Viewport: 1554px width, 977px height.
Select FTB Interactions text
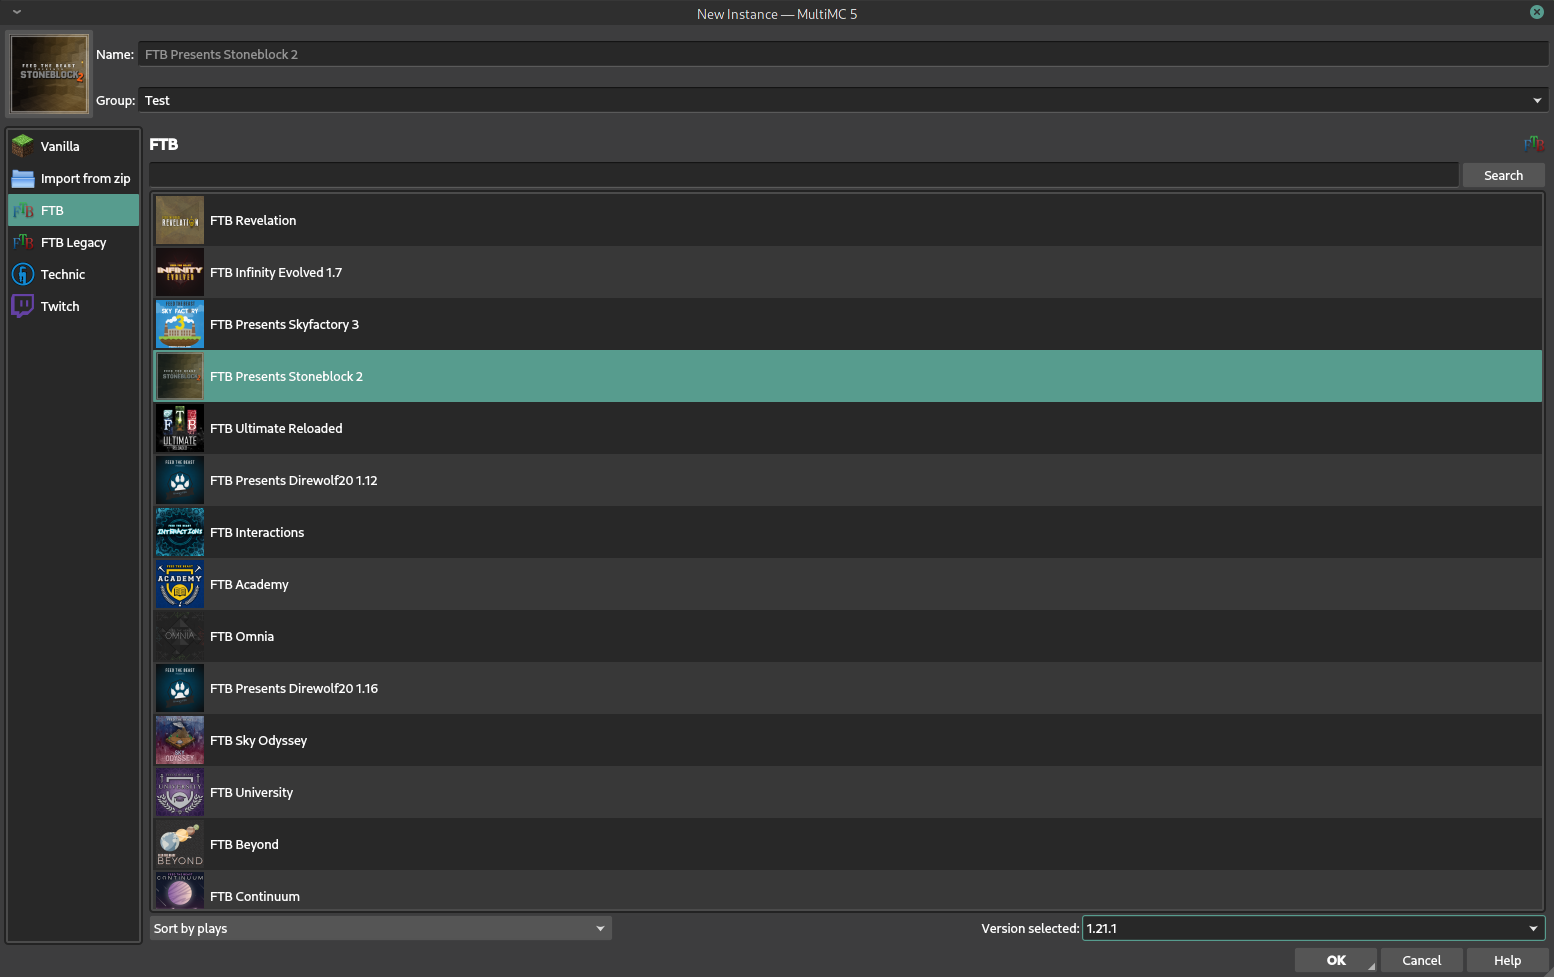pyautogui.click(x=257, y=532)
